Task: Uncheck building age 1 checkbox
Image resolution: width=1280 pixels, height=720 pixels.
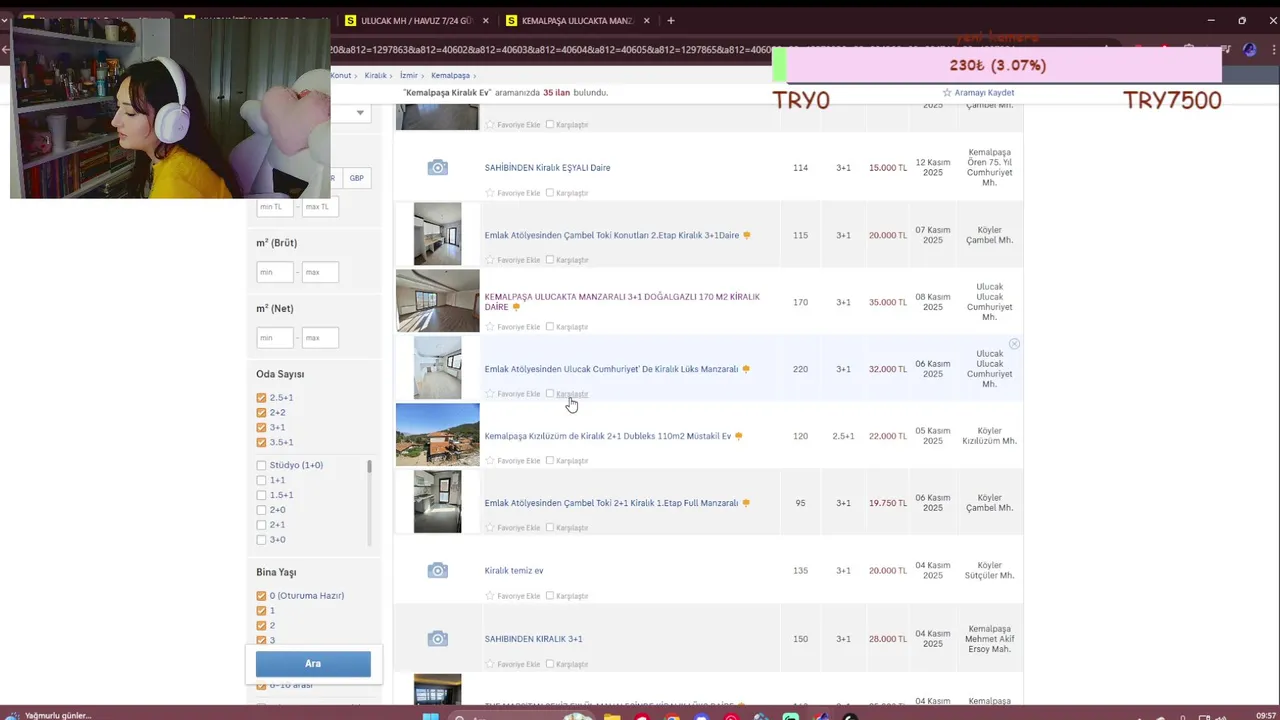Action: tap(261, 611)
